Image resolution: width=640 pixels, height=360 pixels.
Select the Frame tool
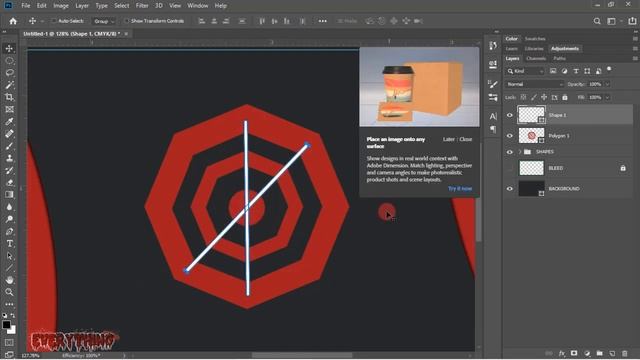pos(9,109)
